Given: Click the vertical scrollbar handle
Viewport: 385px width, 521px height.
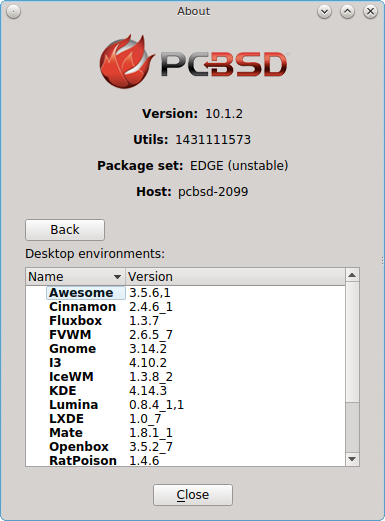Looking at the screenshot, I should pyautogui.click(x=352, y=342).
